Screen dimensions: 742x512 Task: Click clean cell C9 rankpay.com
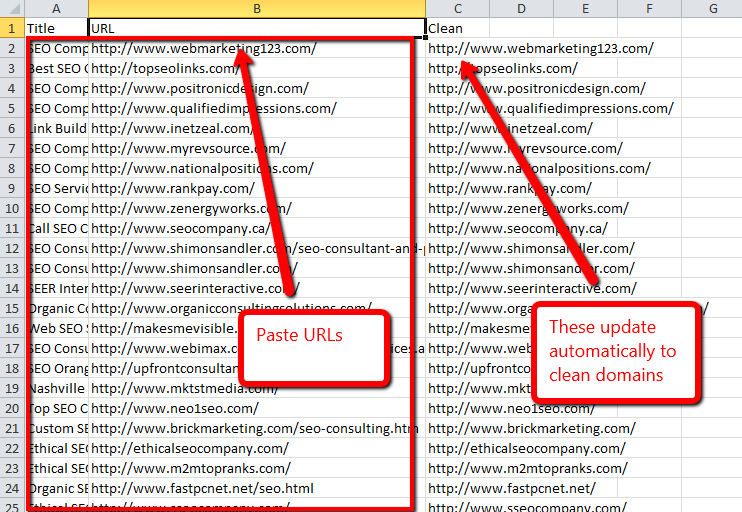458,188
